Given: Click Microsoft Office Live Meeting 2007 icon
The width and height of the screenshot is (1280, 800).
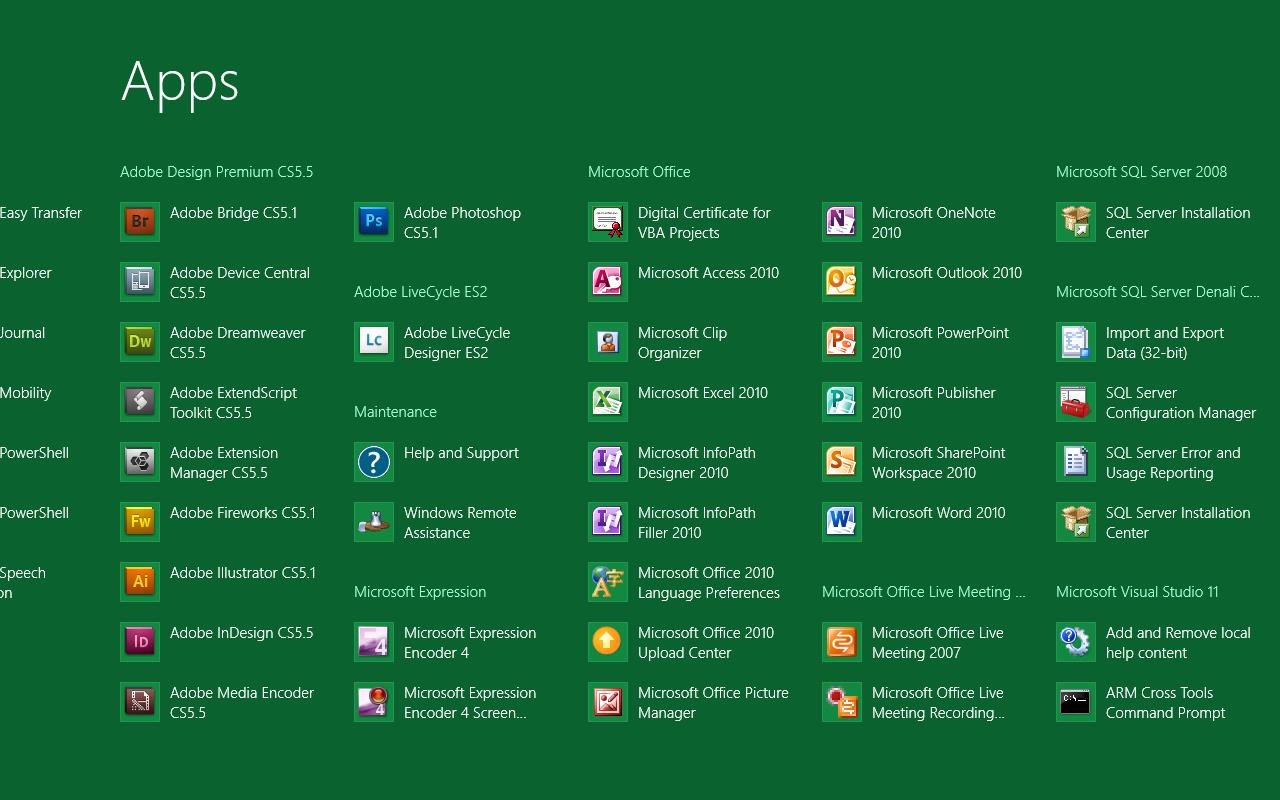Looking at the screenshot, I should point(842,642).
